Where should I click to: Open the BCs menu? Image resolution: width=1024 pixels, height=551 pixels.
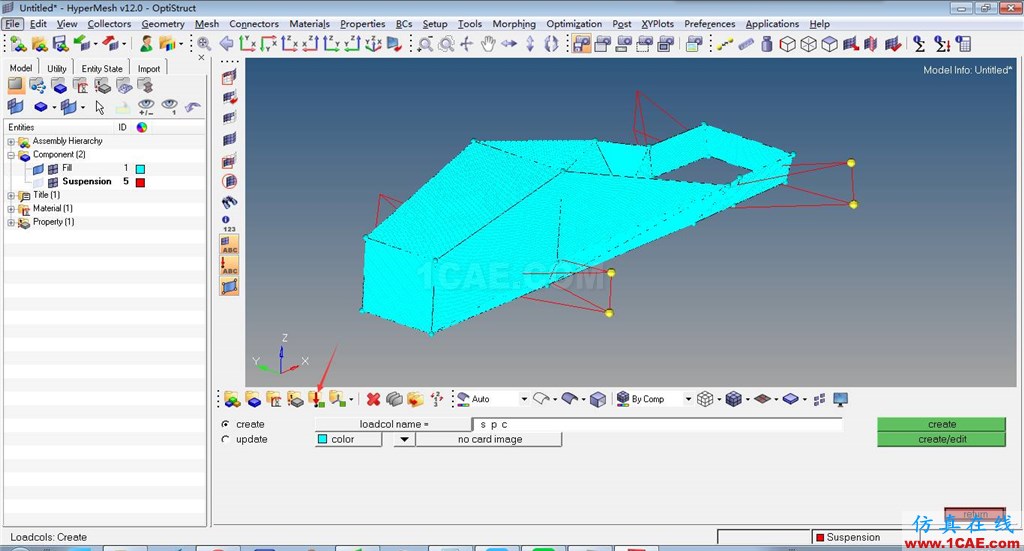(x=404, y=24)
